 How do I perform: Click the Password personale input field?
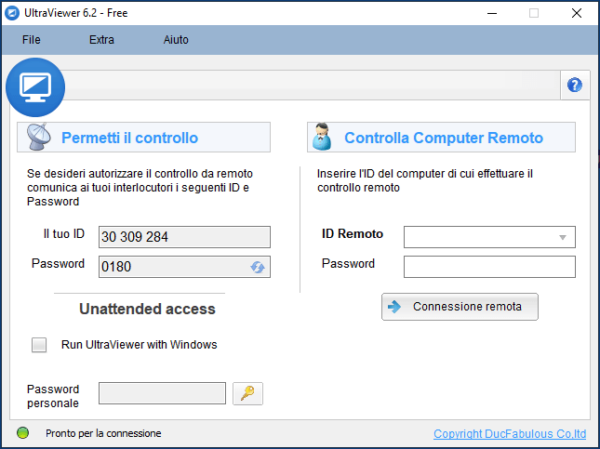coord(162,393)
